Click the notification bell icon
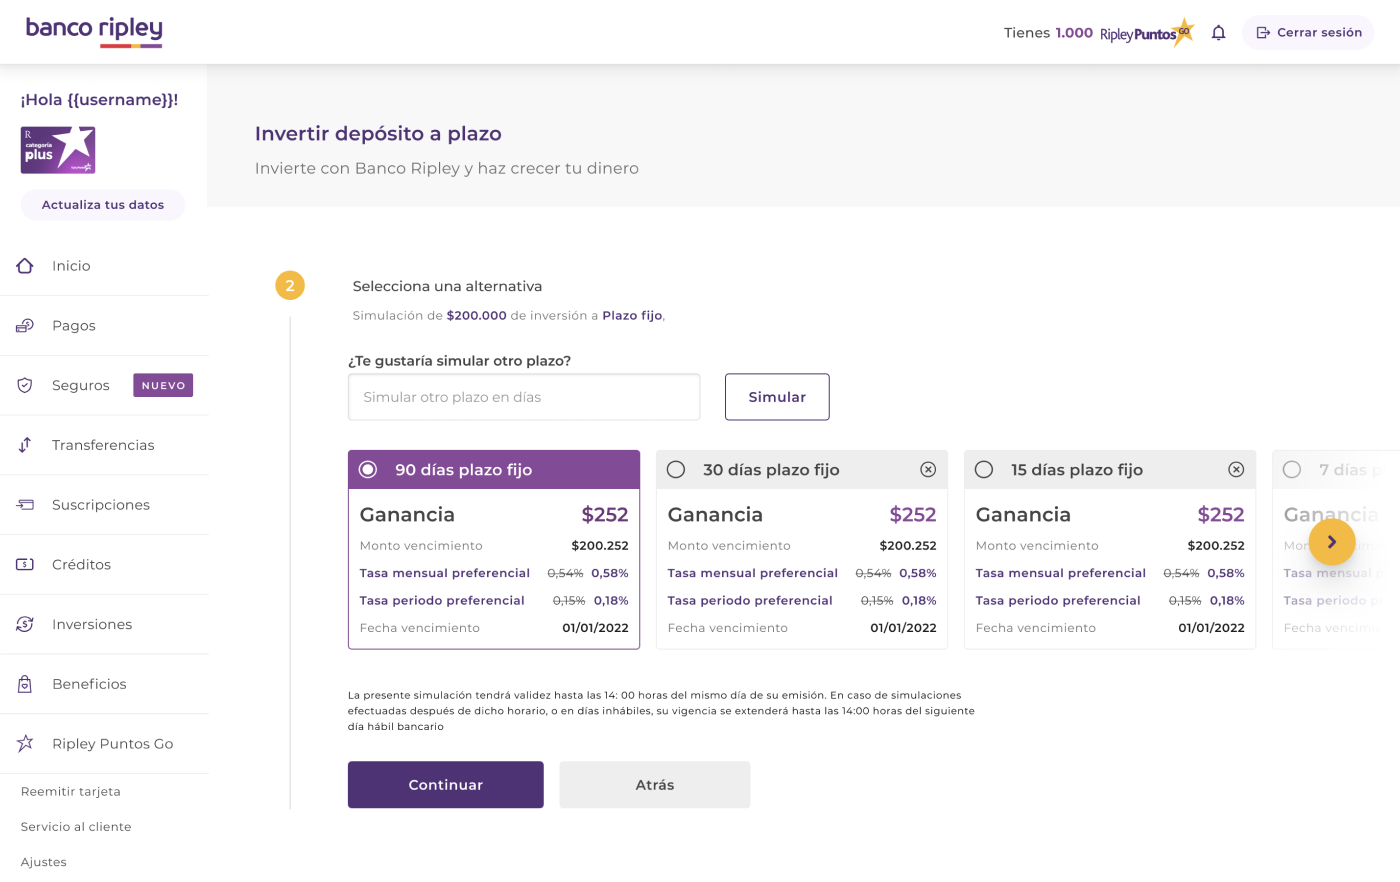 click(1218, 33)
